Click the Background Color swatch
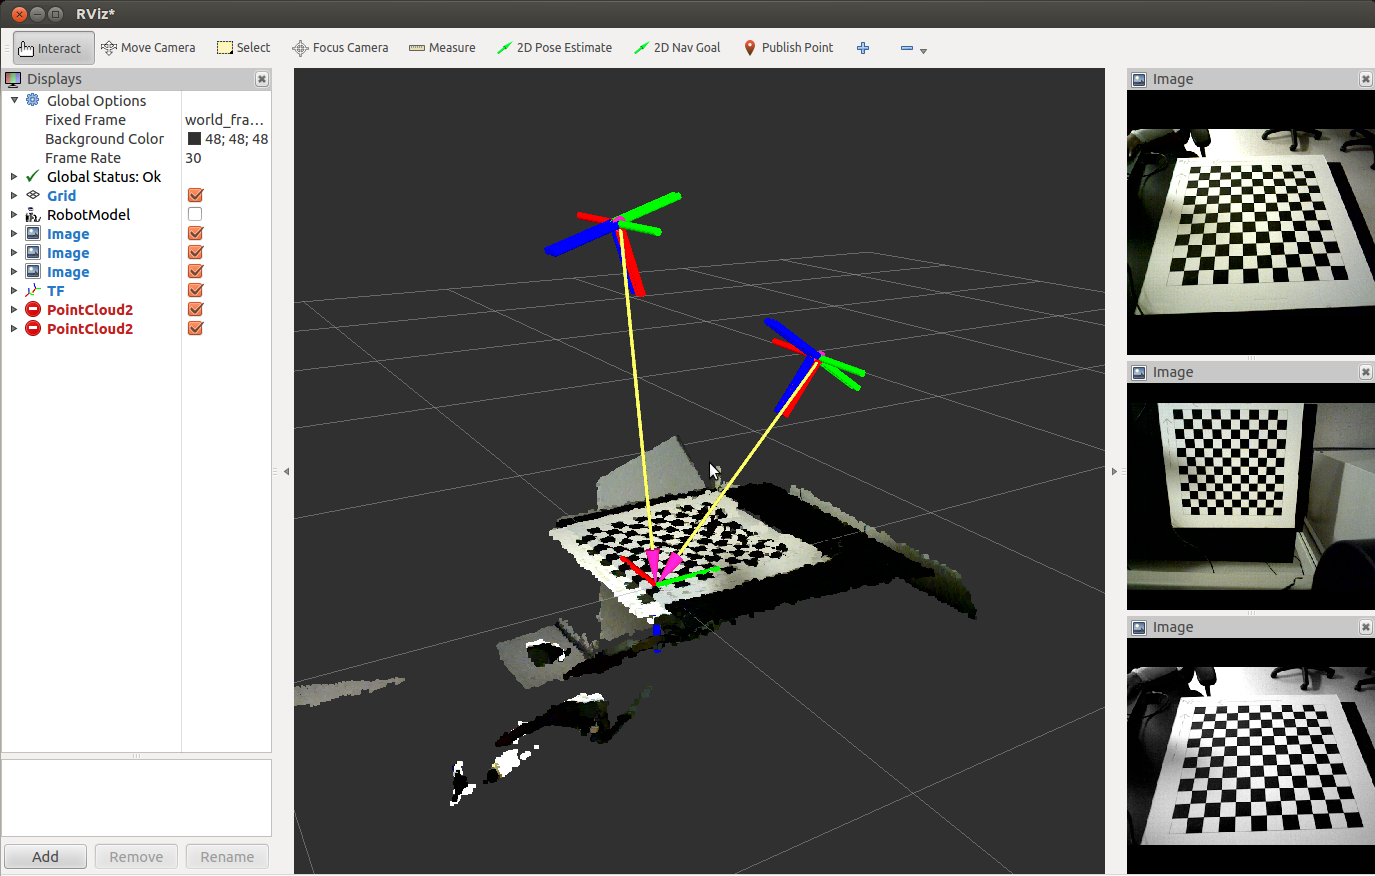1375x876 pixels. 194,139
